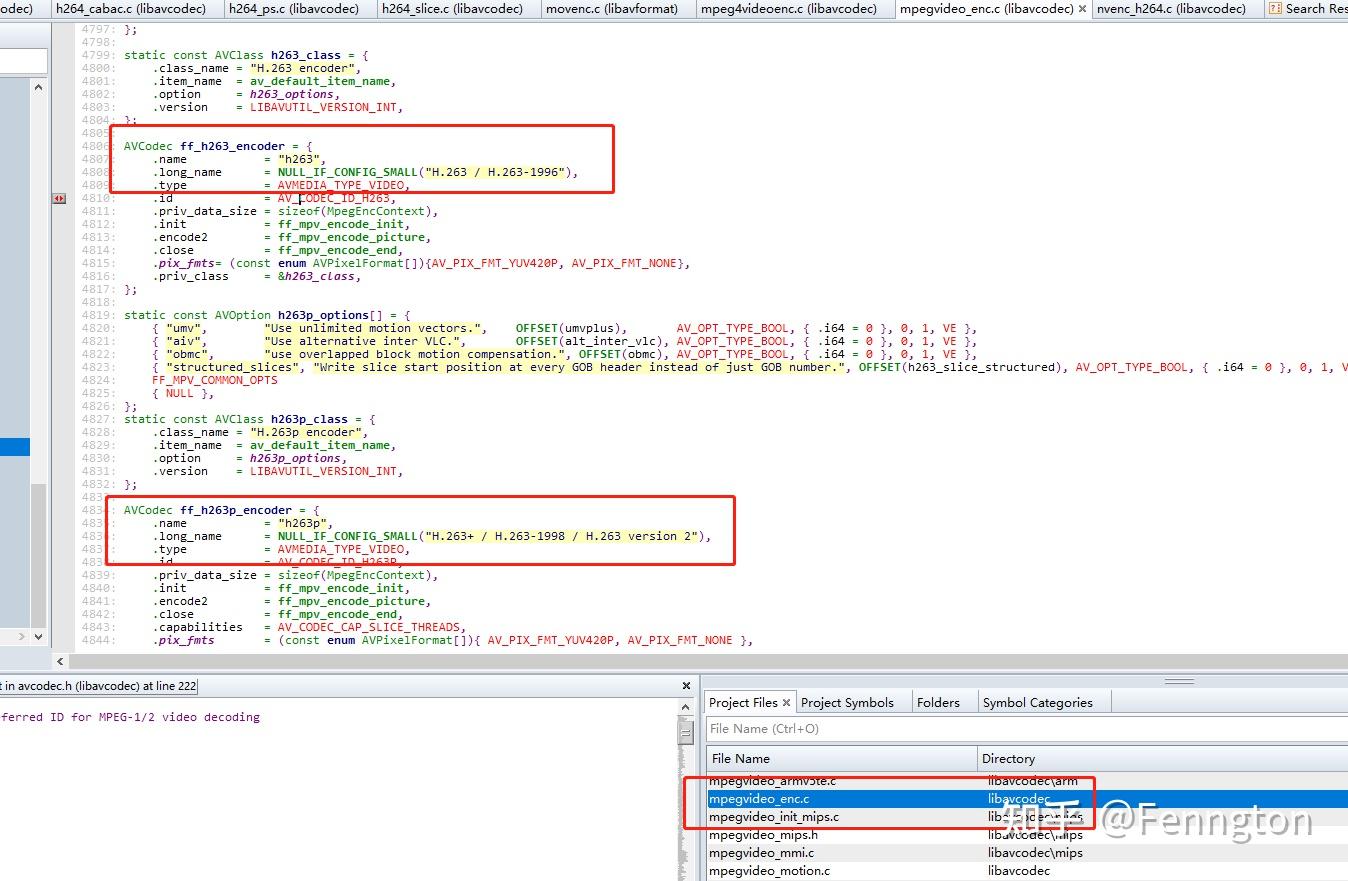Click OFFSET(h263_slice_structured) in the code
This screenshot has height=881, width=1348.
click(960, 367)
